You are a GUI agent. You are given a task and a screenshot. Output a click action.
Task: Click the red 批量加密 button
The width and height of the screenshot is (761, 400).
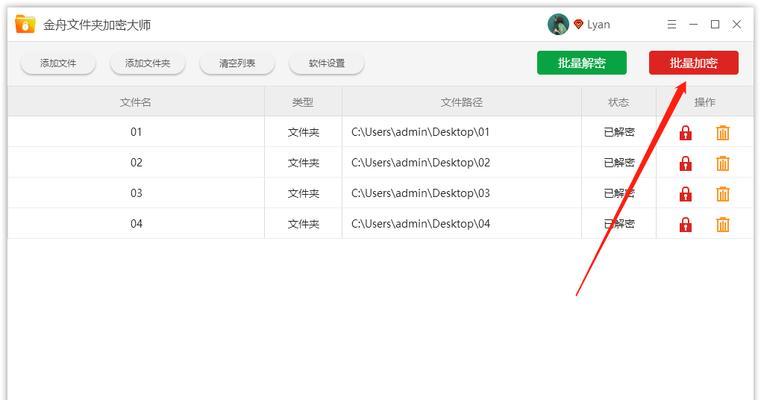click(x=694, y=63)
